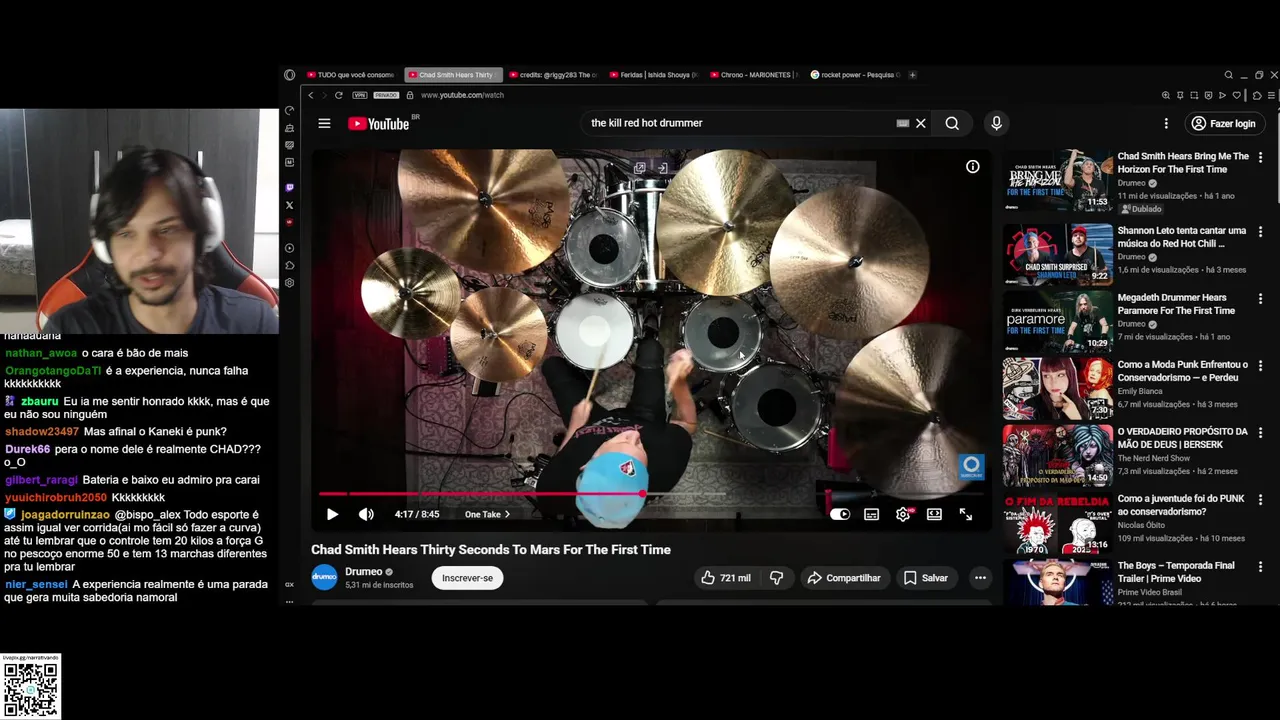Open Megadeth Drummer Hears Paramore thumbnail

click(x=1058, y=321)
